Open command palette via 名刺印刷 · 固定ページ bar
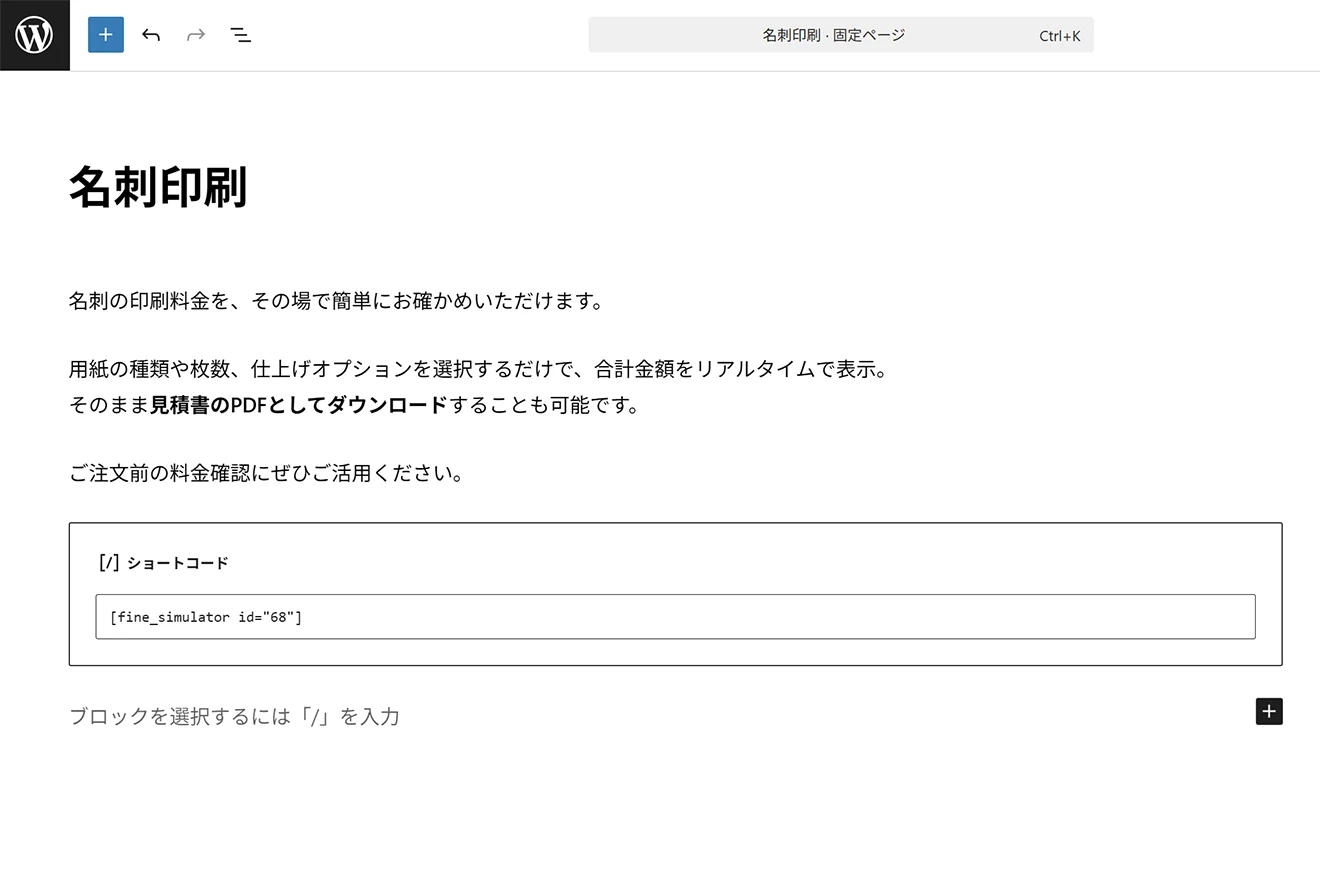The height and width of the screenshot is (880, 1320). (x=833, y=35)
